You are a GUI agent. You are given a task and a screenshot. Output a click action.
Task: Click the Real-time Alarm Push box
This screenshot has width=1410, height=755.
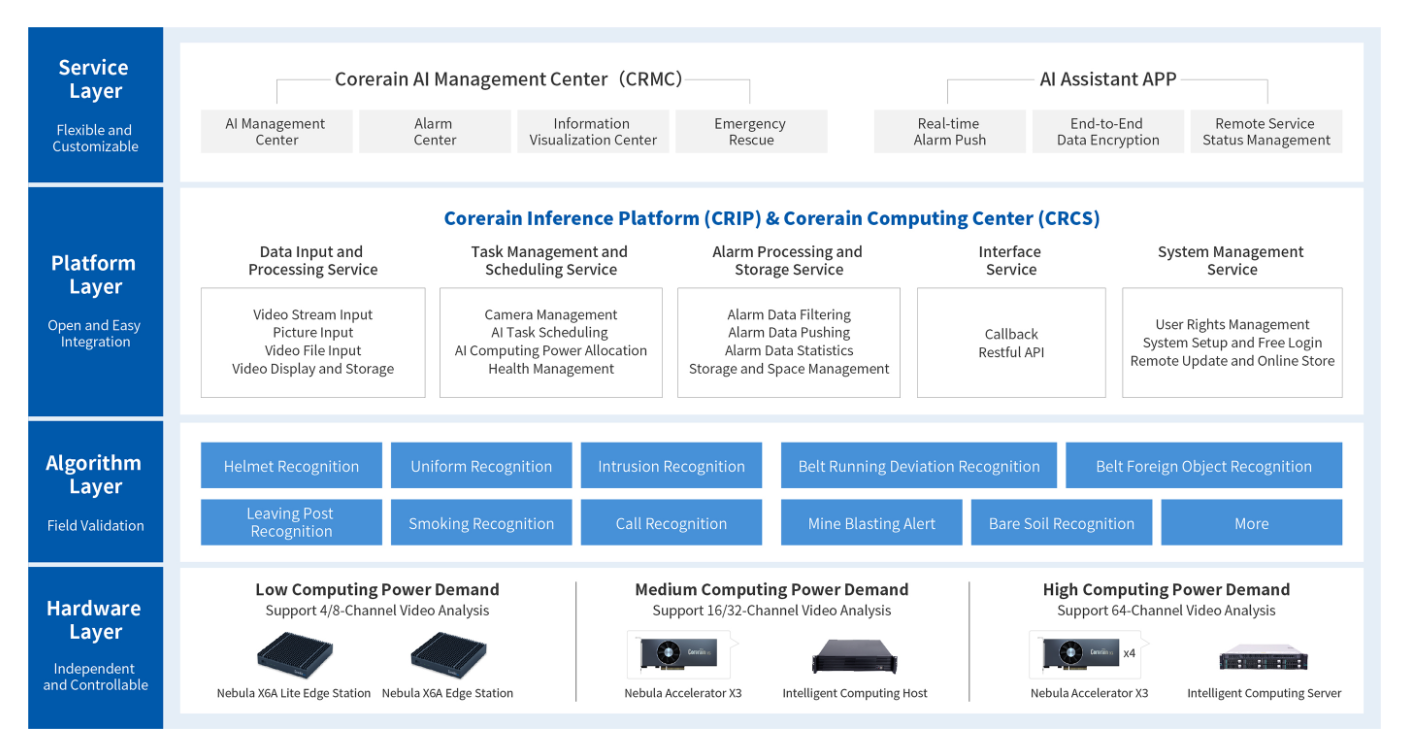pyautogui.click(x=950, y=131)
